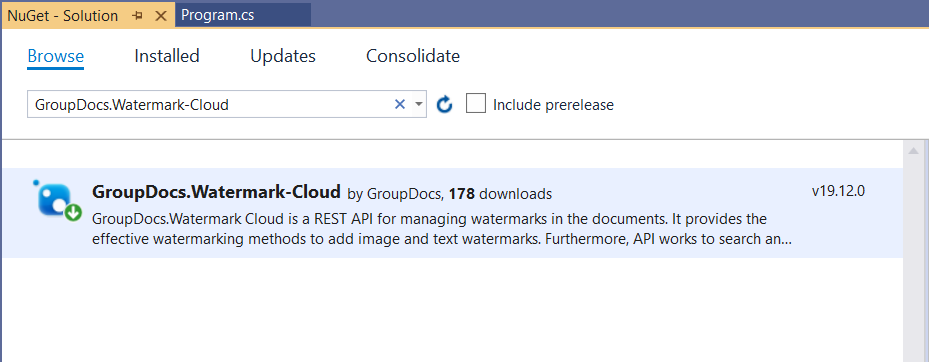929x362 pixels.
Task: Pin the NuGet - Solution tab
Action: click(x=137, y=16)
